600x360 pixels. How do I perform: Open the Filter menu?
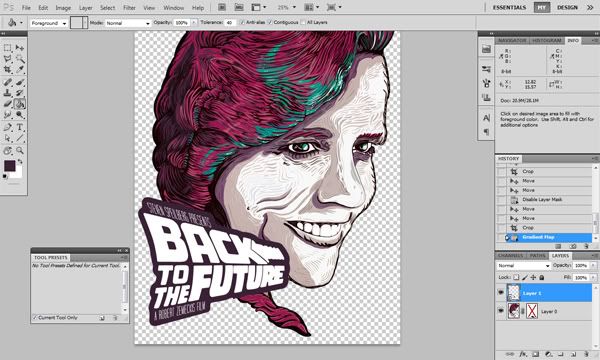point(129,8)
